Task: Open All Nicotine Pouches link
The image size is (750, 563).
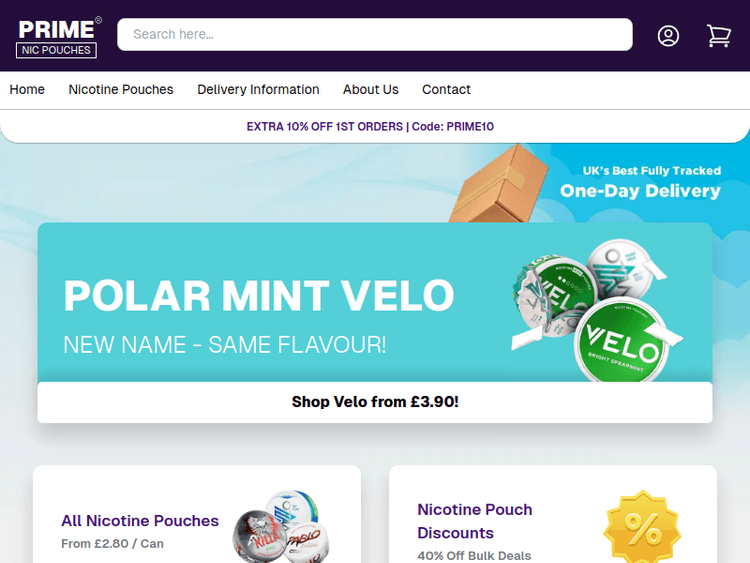Action: point(140,520)
